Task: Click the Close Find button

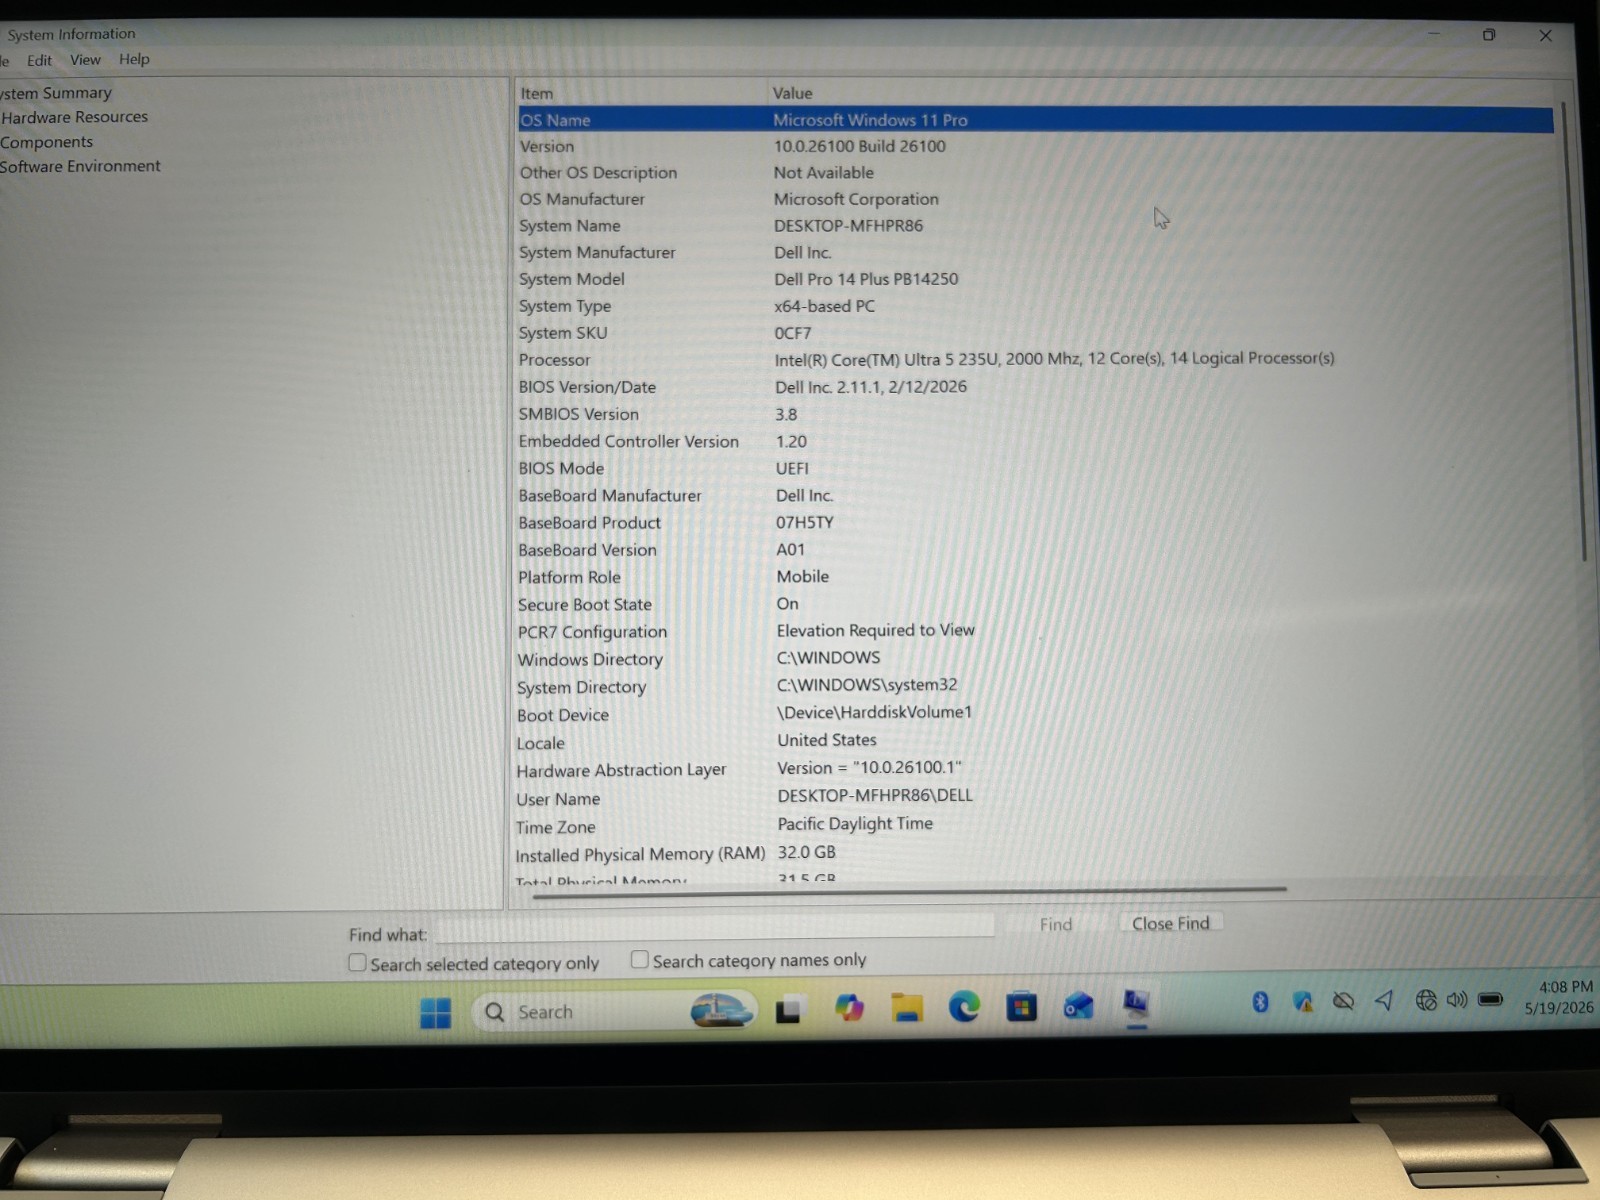Action: (1170, 923)
